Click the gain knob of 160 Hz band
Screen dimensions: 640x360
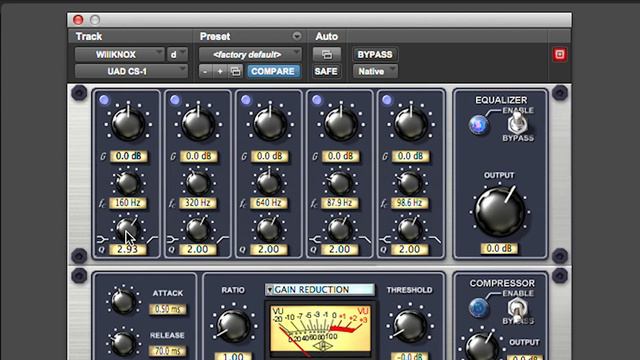point(128,123)
